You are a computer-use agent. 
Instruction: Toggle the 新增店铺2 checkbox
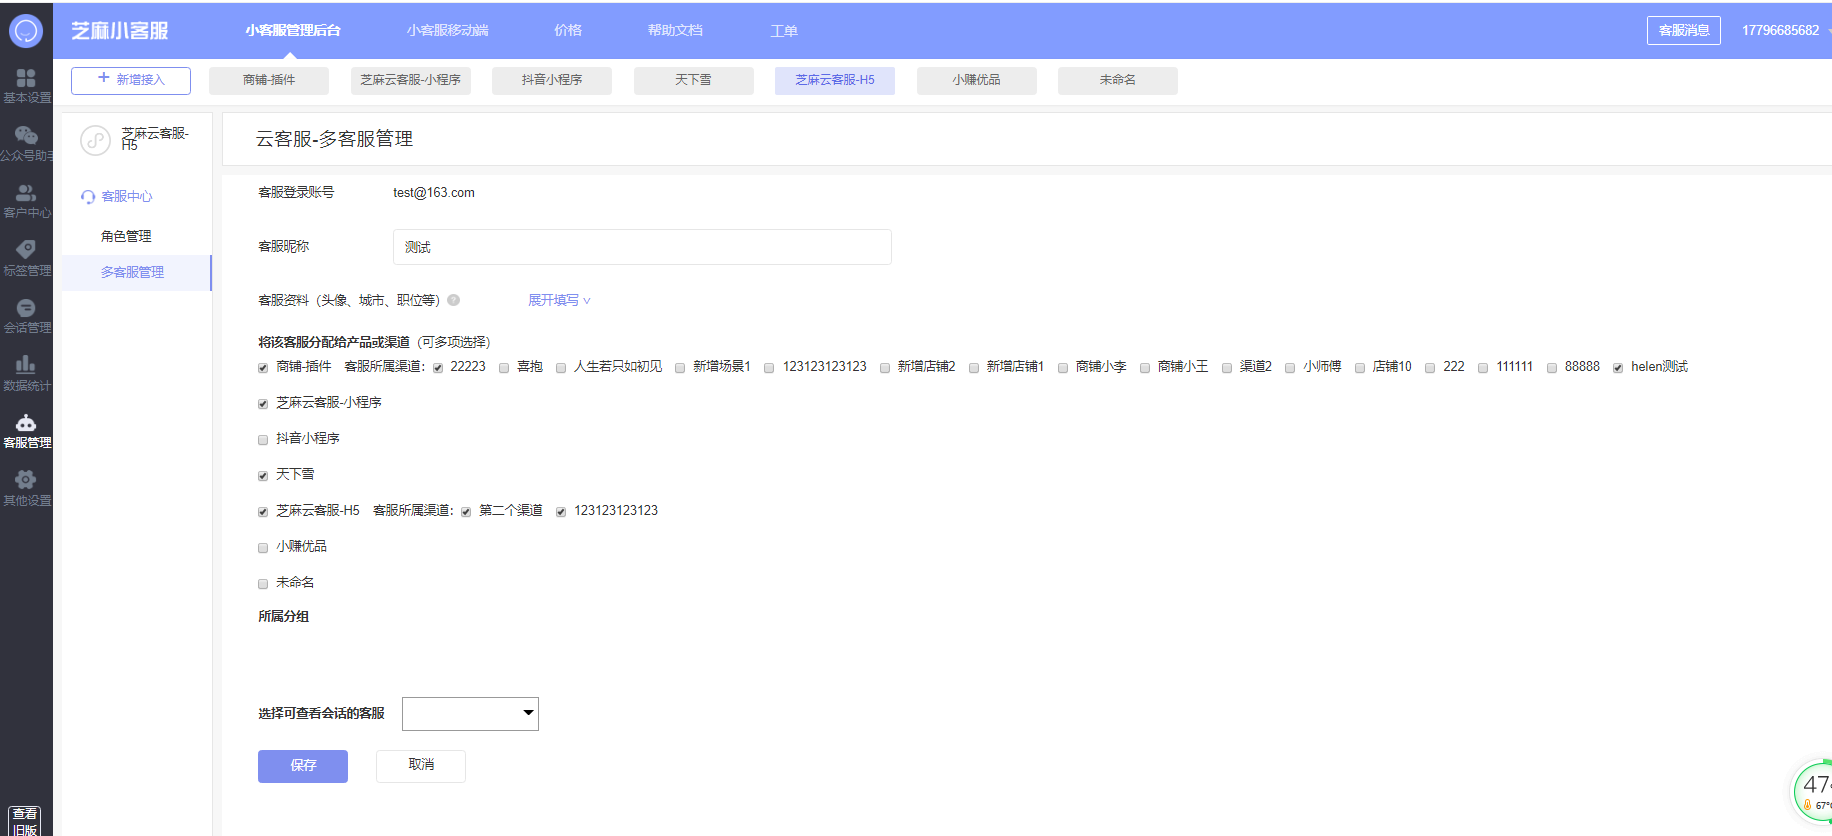coord(885,368)
